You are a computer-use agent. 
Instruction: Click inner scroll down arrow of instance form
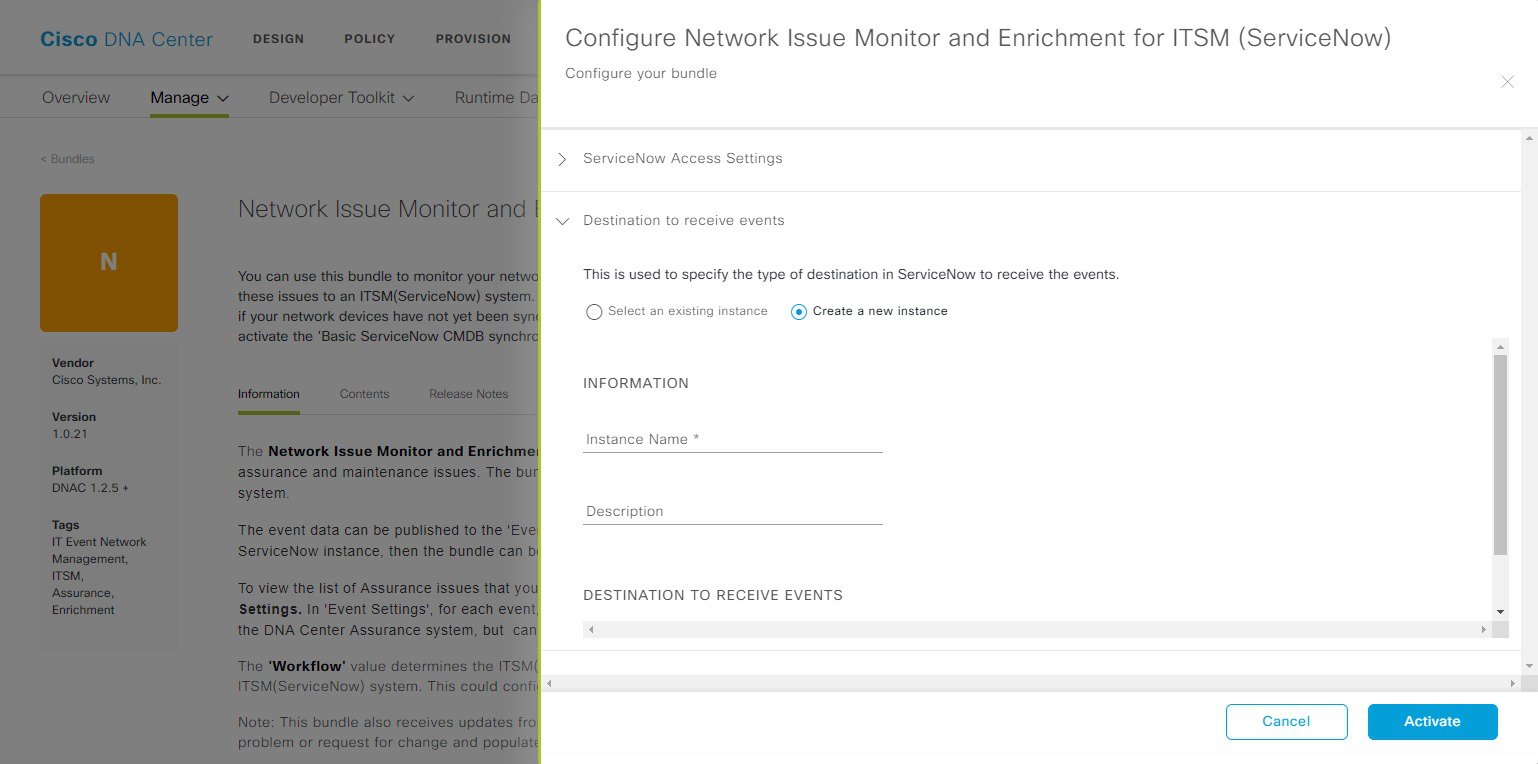[x=1500, y=611]
